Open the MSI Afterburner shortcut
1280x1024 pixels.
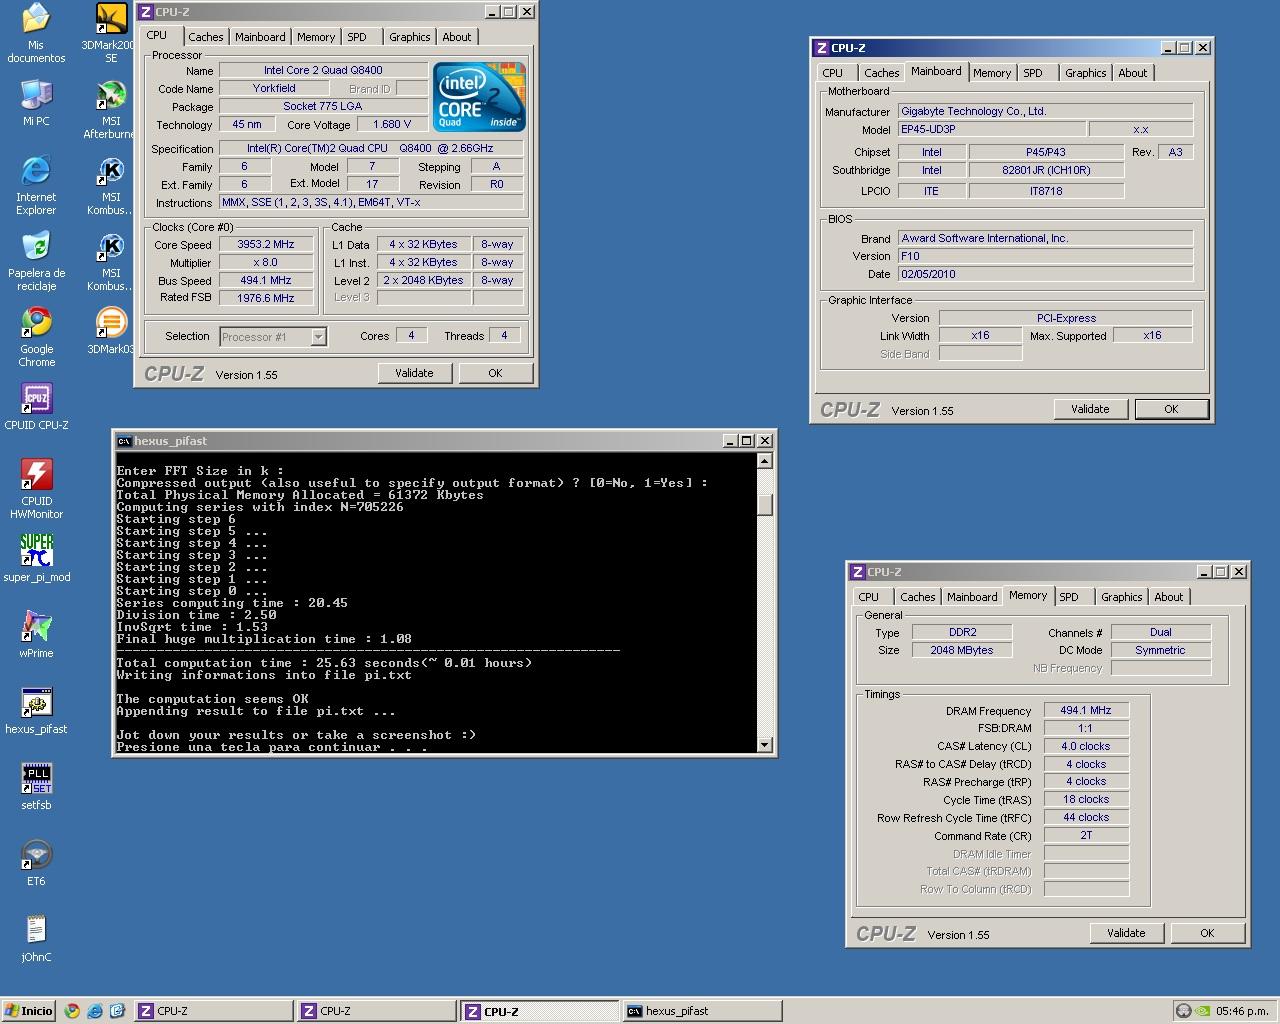(110, 109)
